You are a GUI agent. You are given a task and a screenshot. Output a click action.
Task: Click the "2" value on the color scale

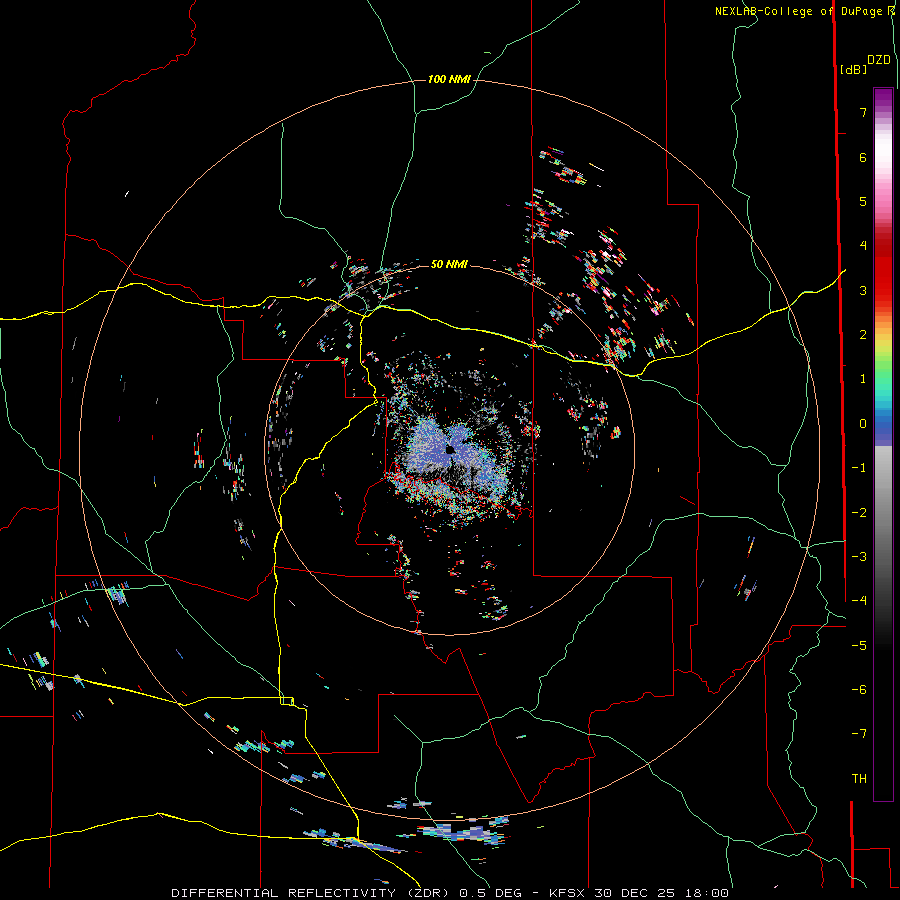click(x=863, y=335)
